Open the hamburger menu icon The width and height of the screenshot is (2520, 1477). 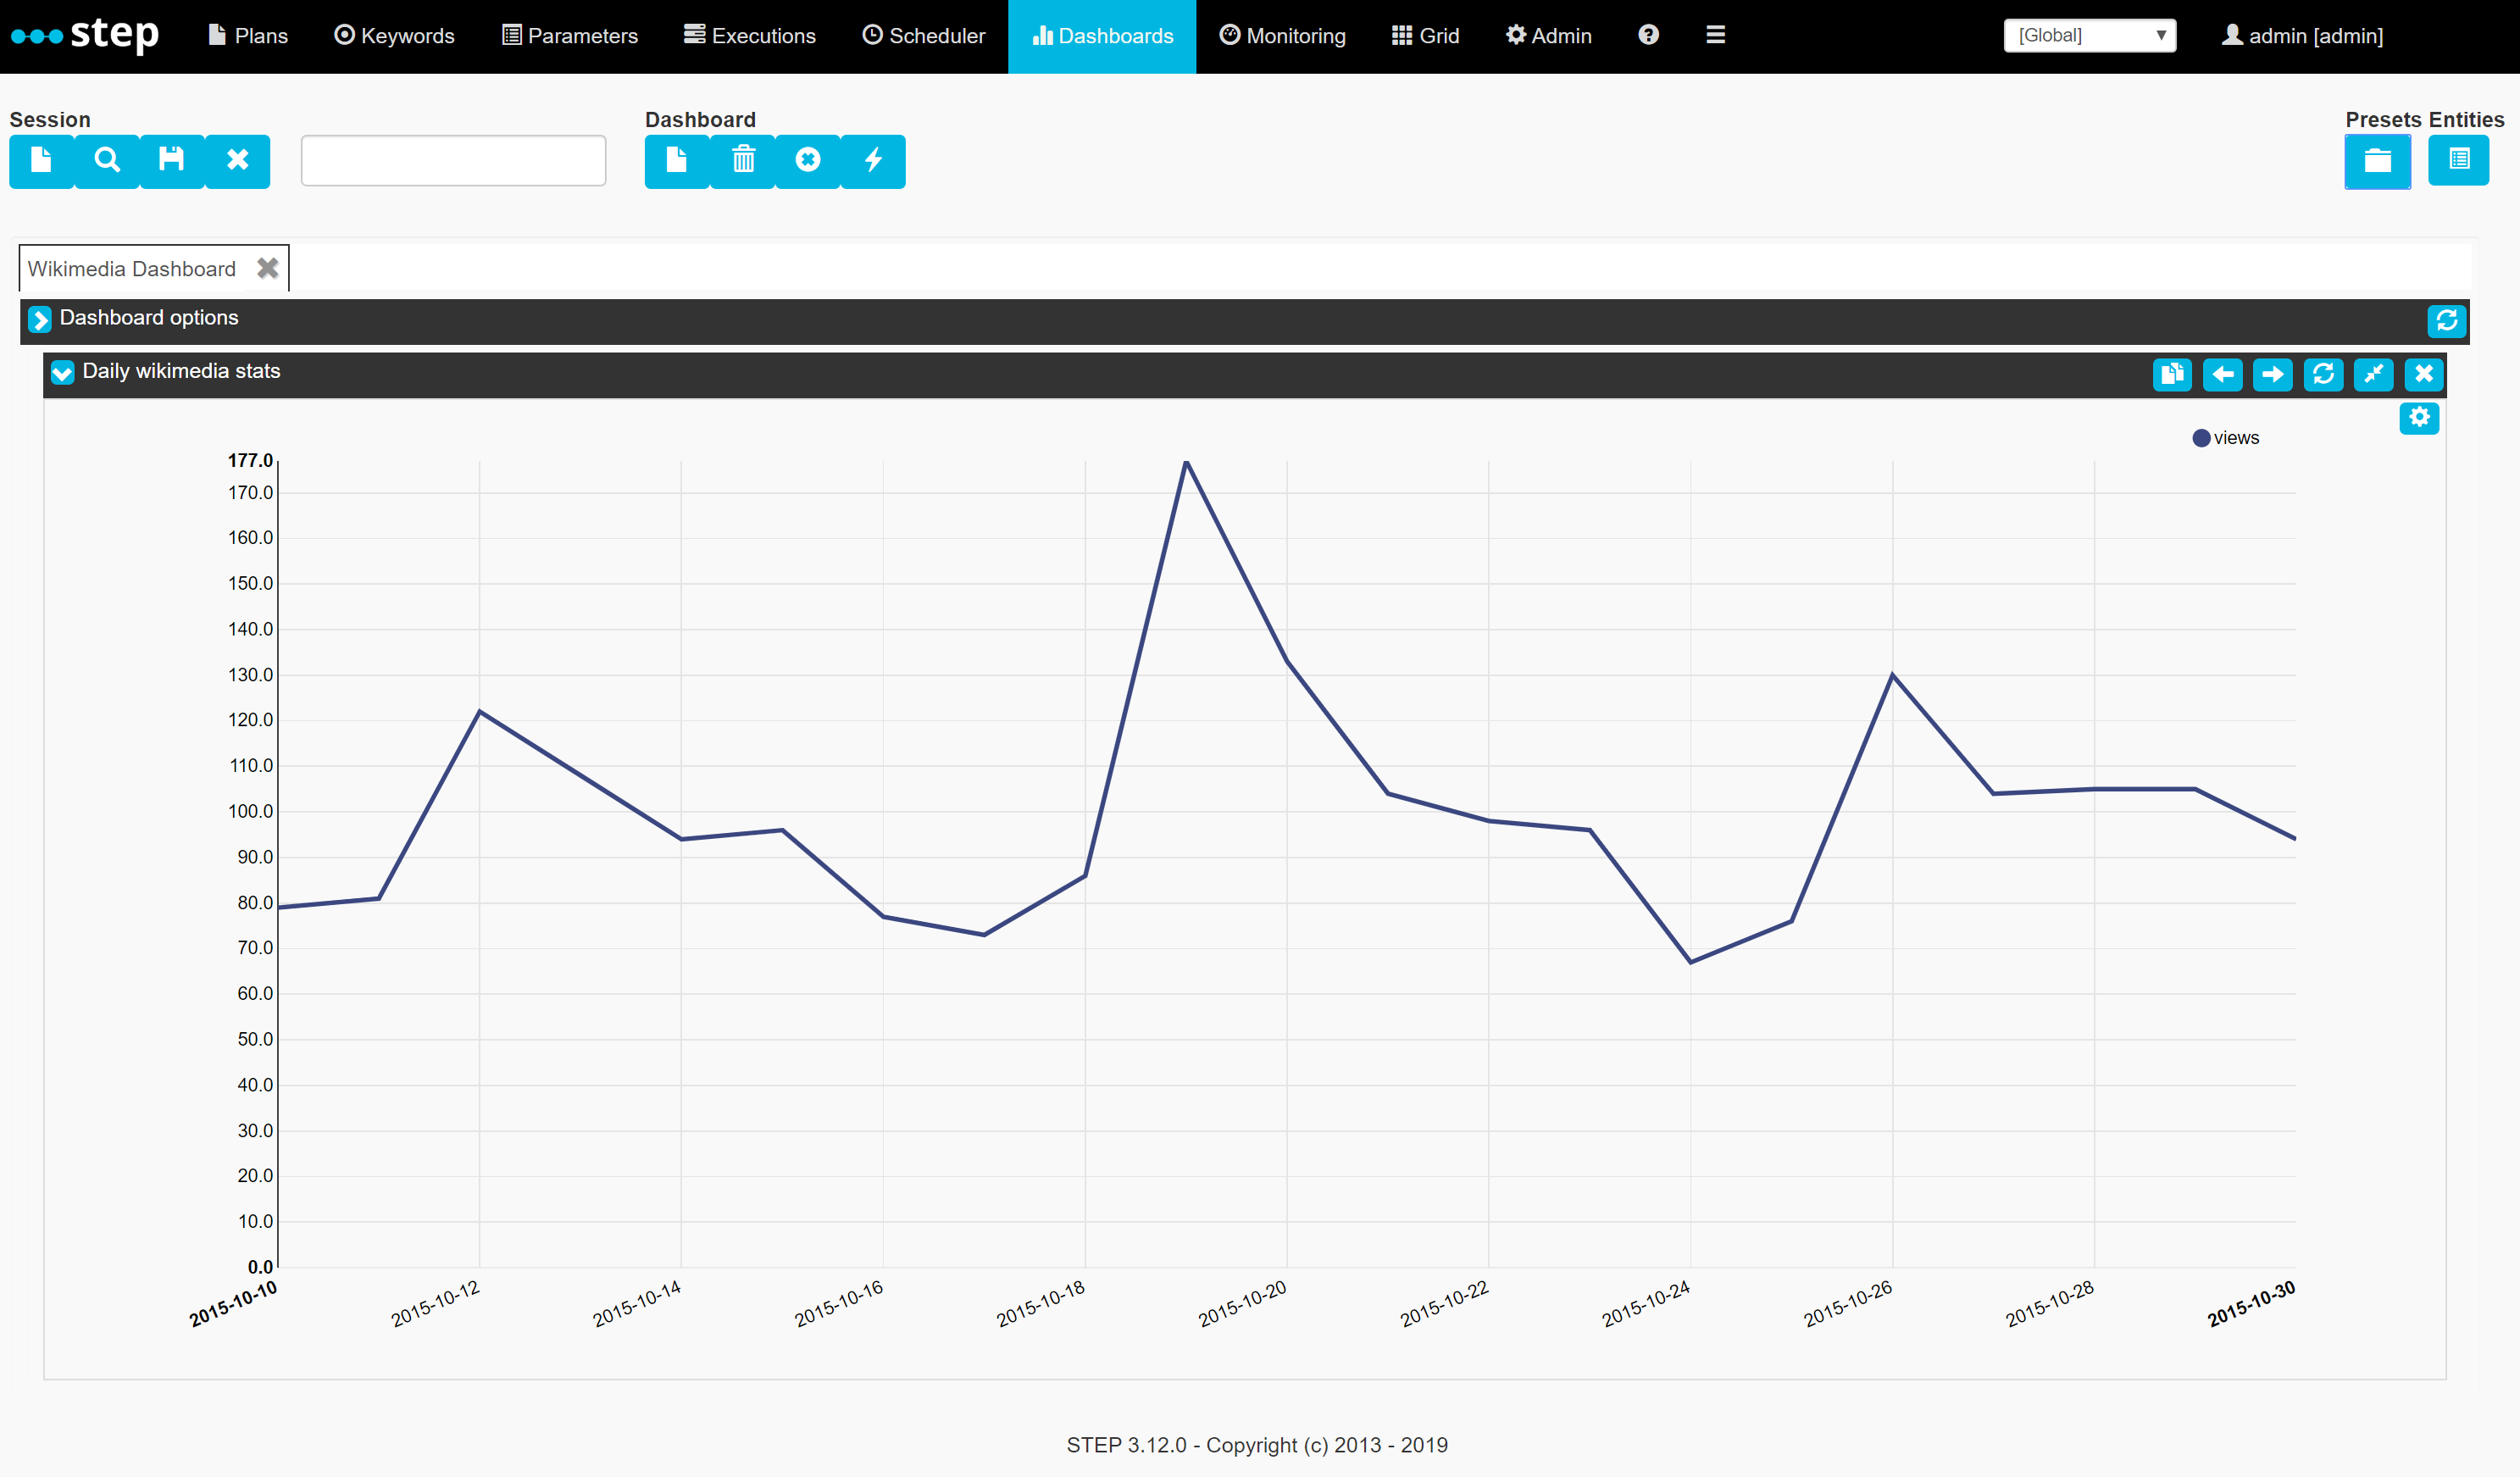click(x=1716, y=35)
